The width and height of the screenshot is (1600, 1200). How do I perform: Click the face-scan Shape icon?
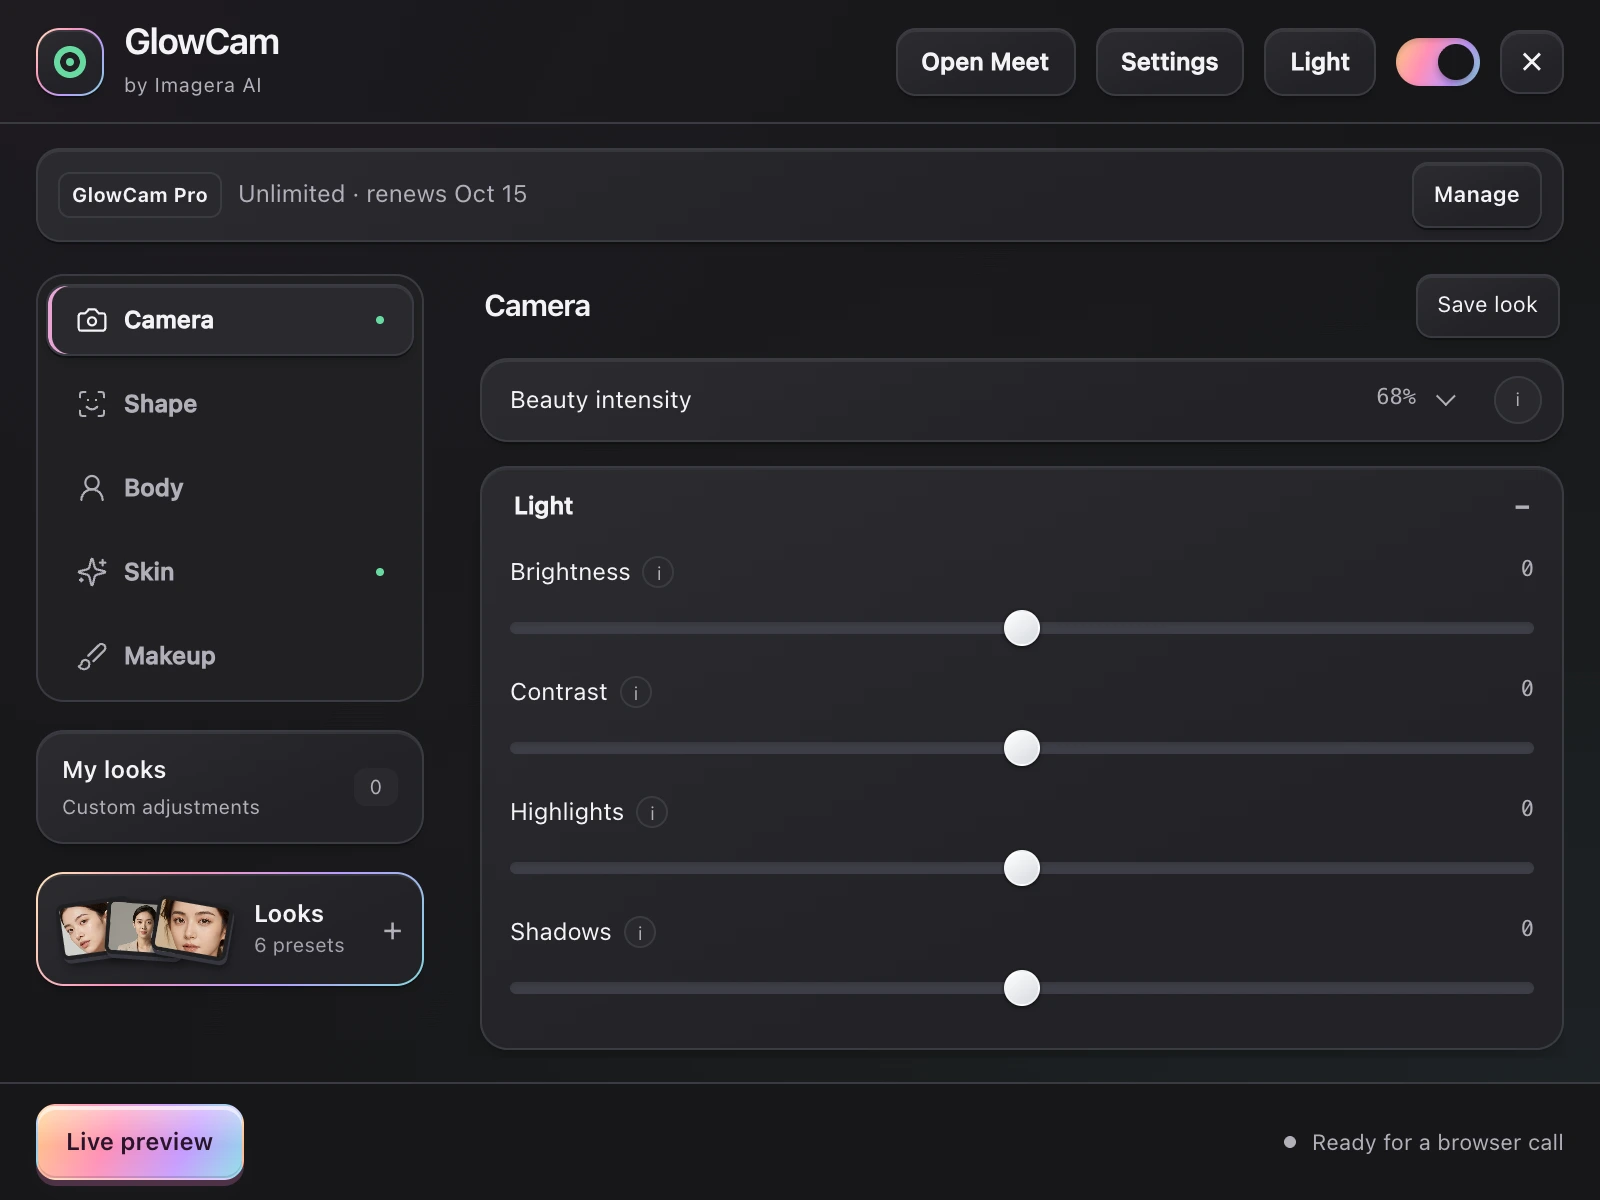[x=92, y=404]
